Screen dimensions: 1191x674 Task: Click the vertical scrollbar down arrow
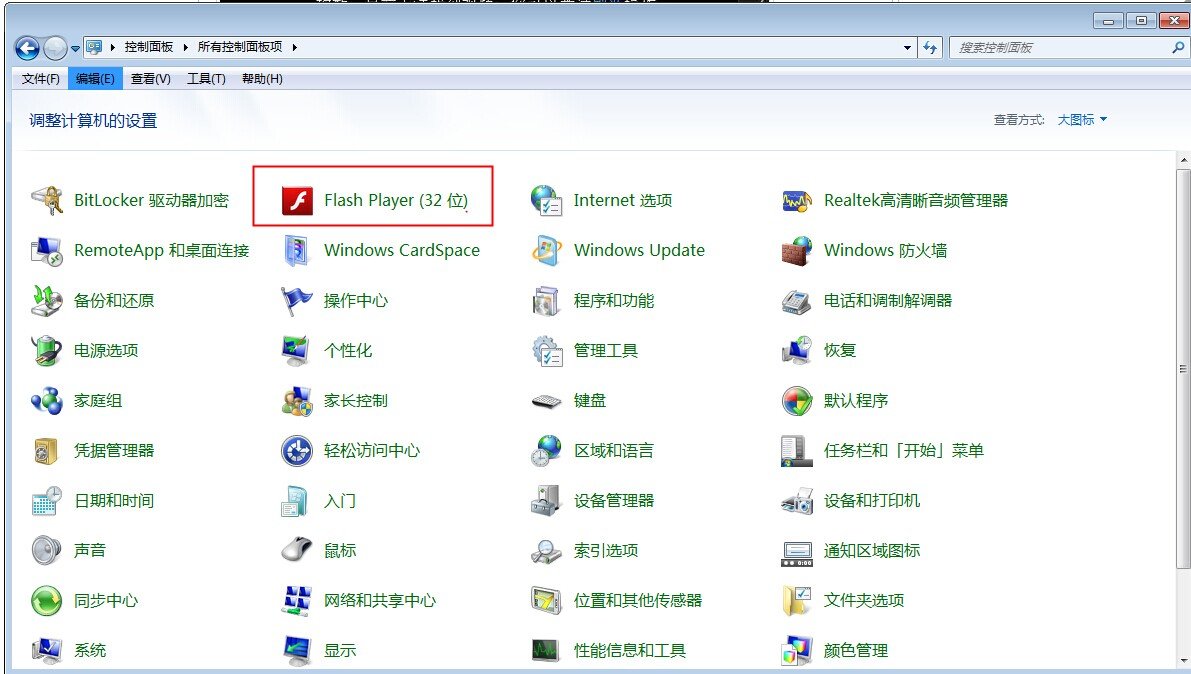coord(1183,662)
